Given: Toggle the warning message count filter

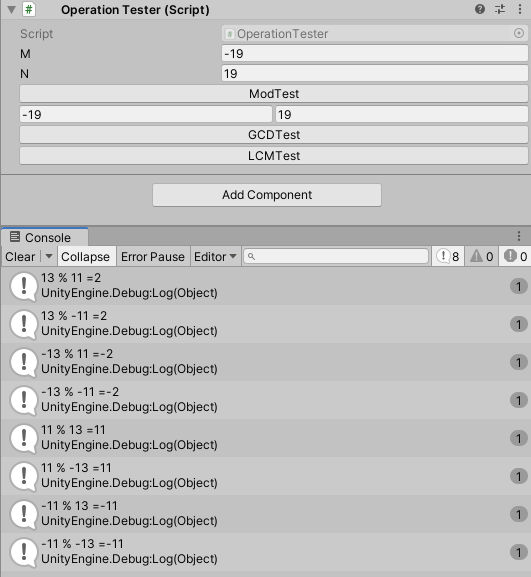Looking at the screenshot, I should [x=482, y=256].
